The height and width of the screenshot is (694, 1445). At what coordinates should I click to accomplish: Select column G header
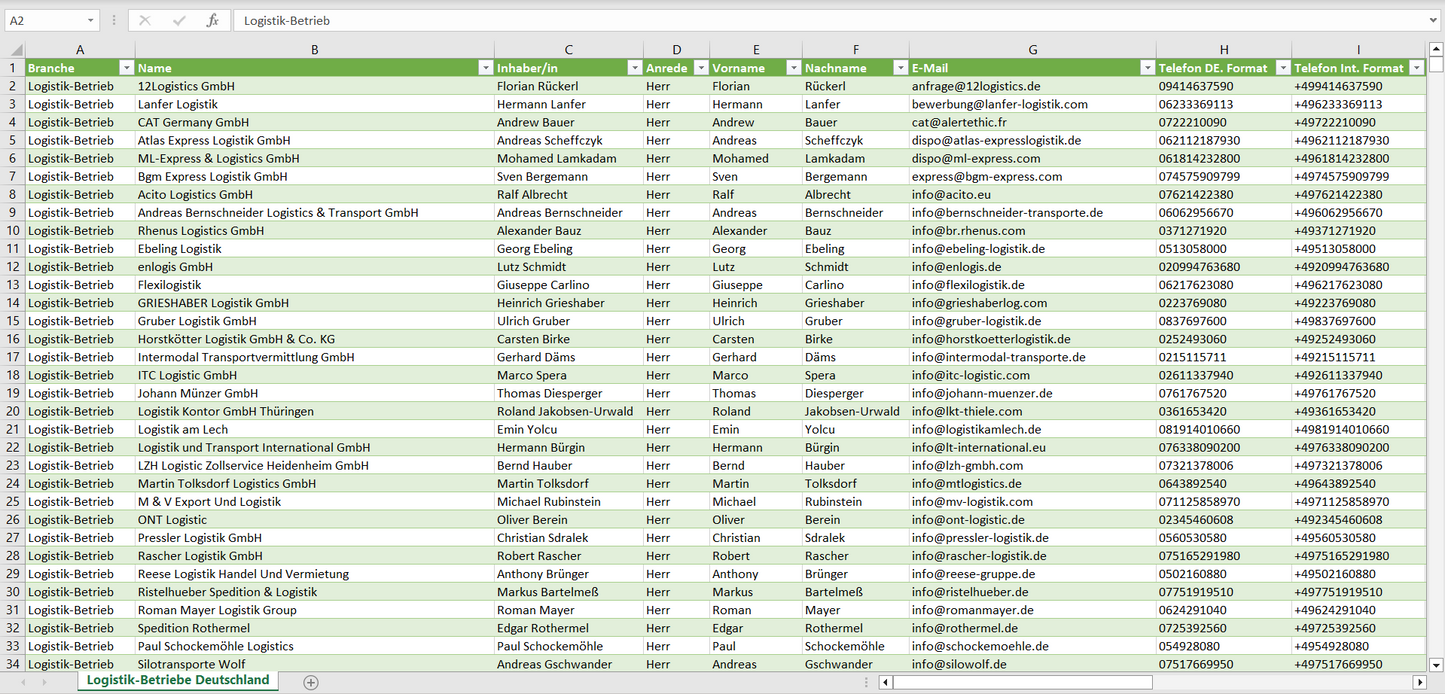1032,50
